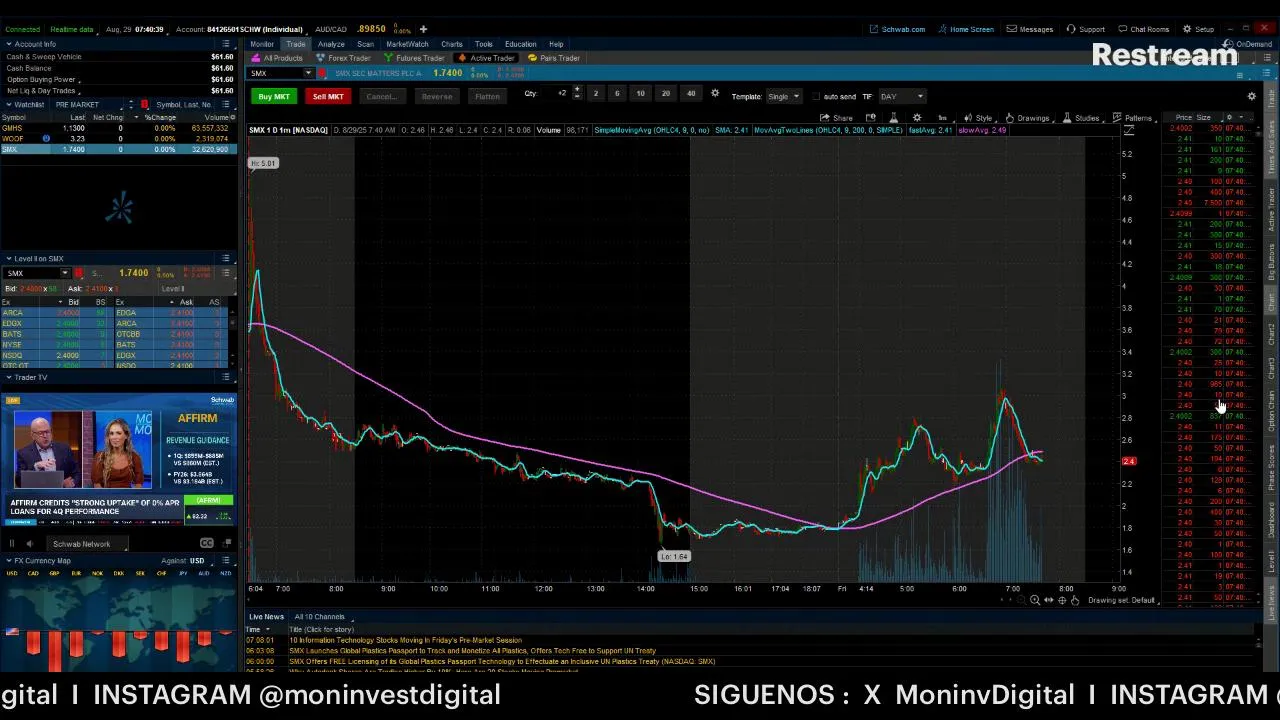Open Messages in the top bar
Viewport: 1280px width, 720px height.
[x=1031, y=29]
